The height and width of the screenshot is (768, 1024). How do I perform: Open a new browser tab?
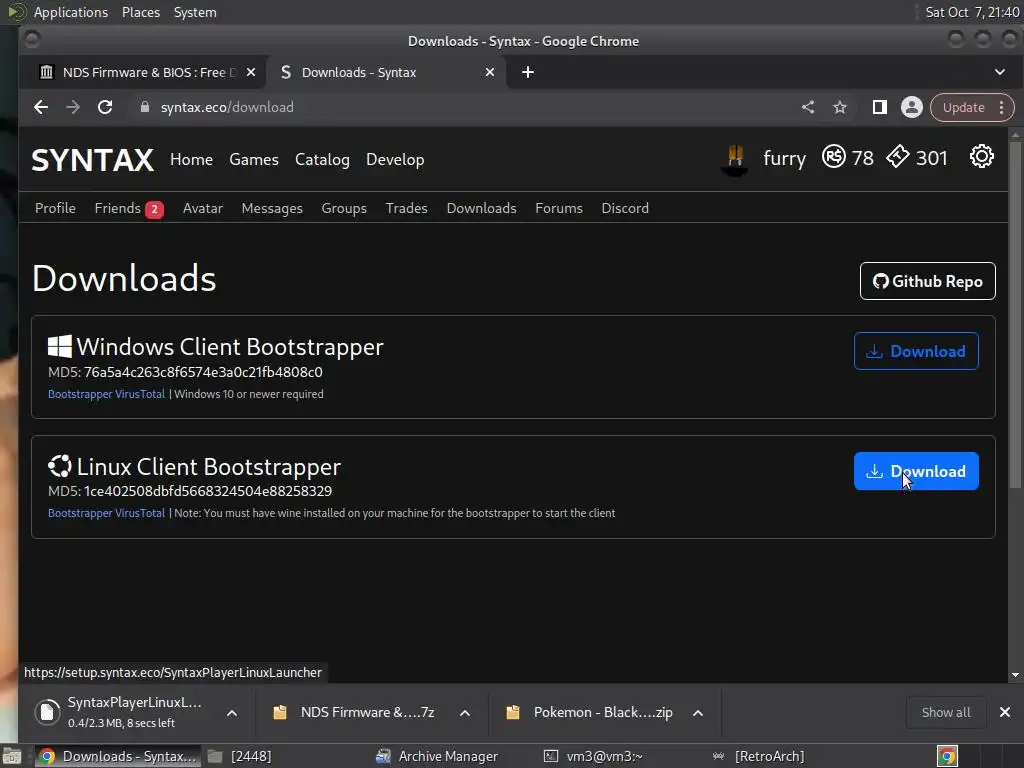pyautogui.click(x=528, y=72)
